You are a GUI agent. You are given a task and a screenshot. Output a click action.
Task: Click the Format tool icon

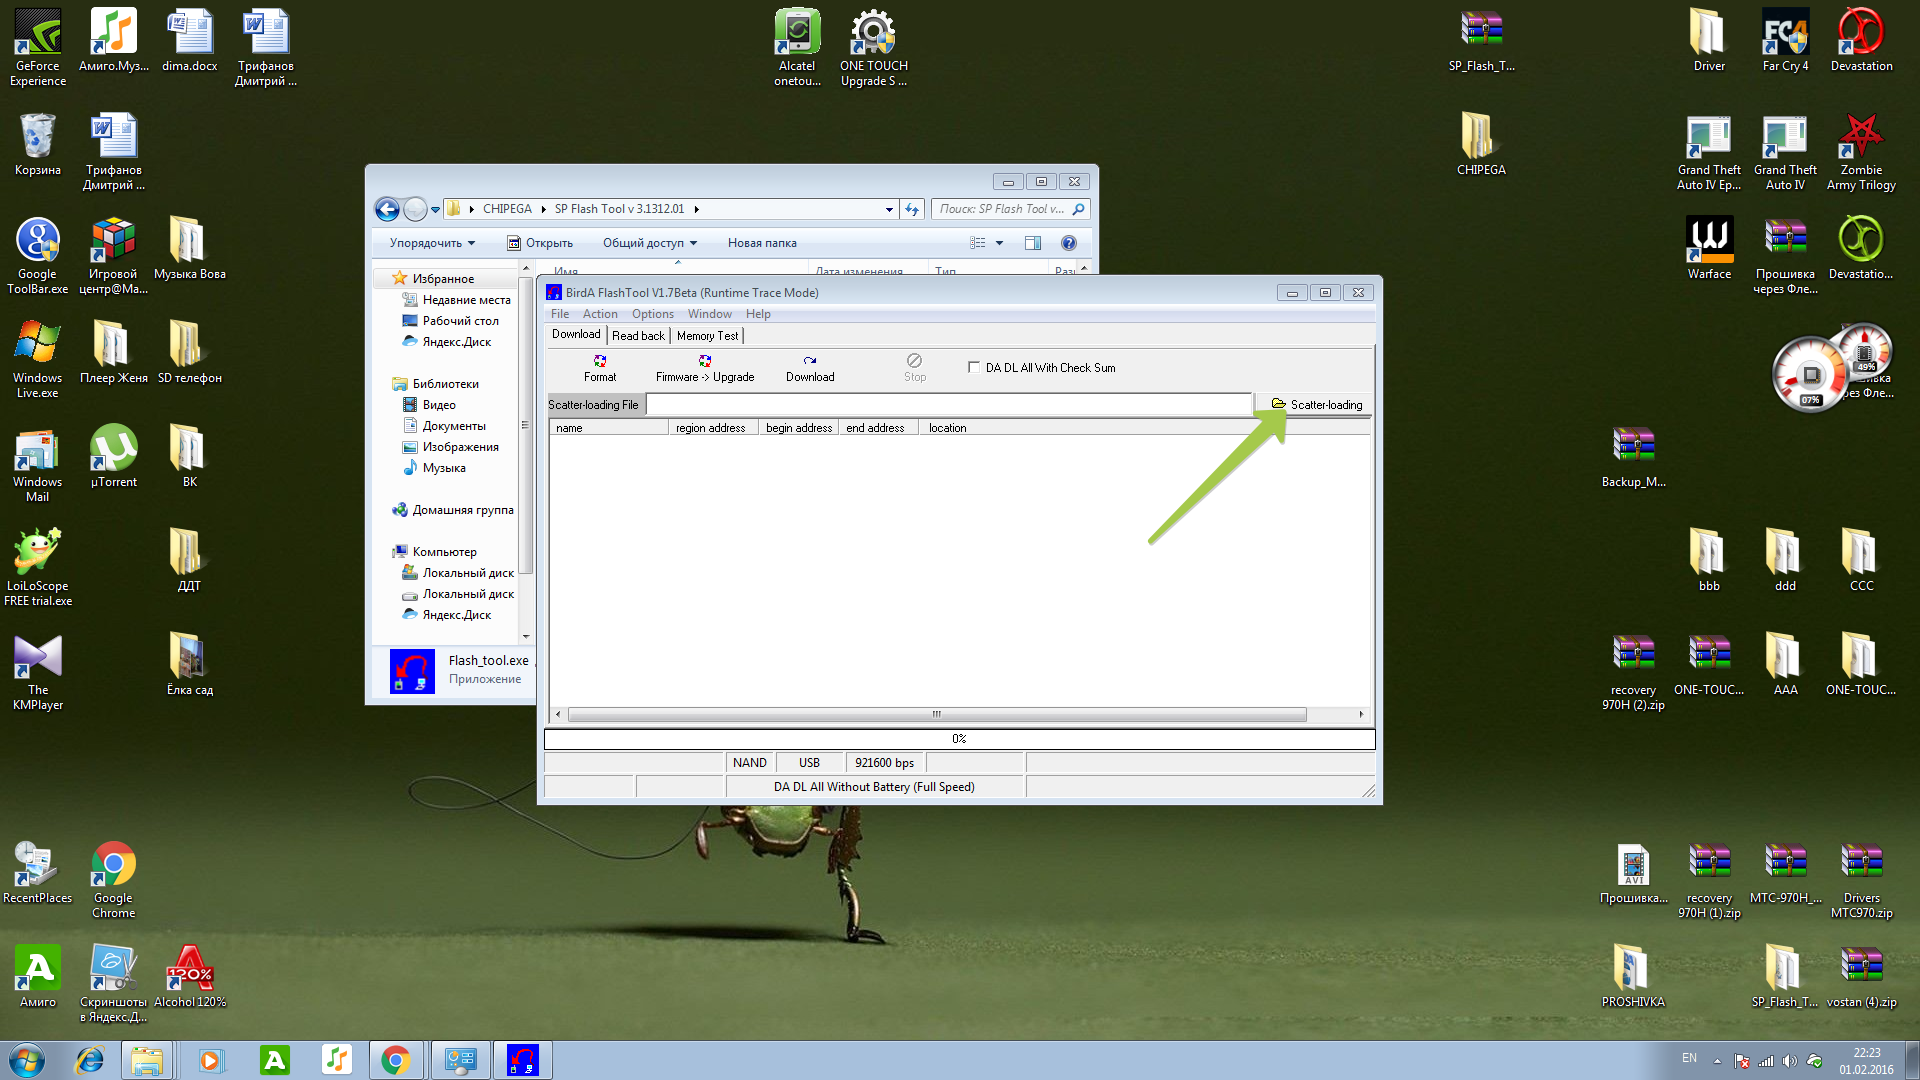[x=600, y=361]
